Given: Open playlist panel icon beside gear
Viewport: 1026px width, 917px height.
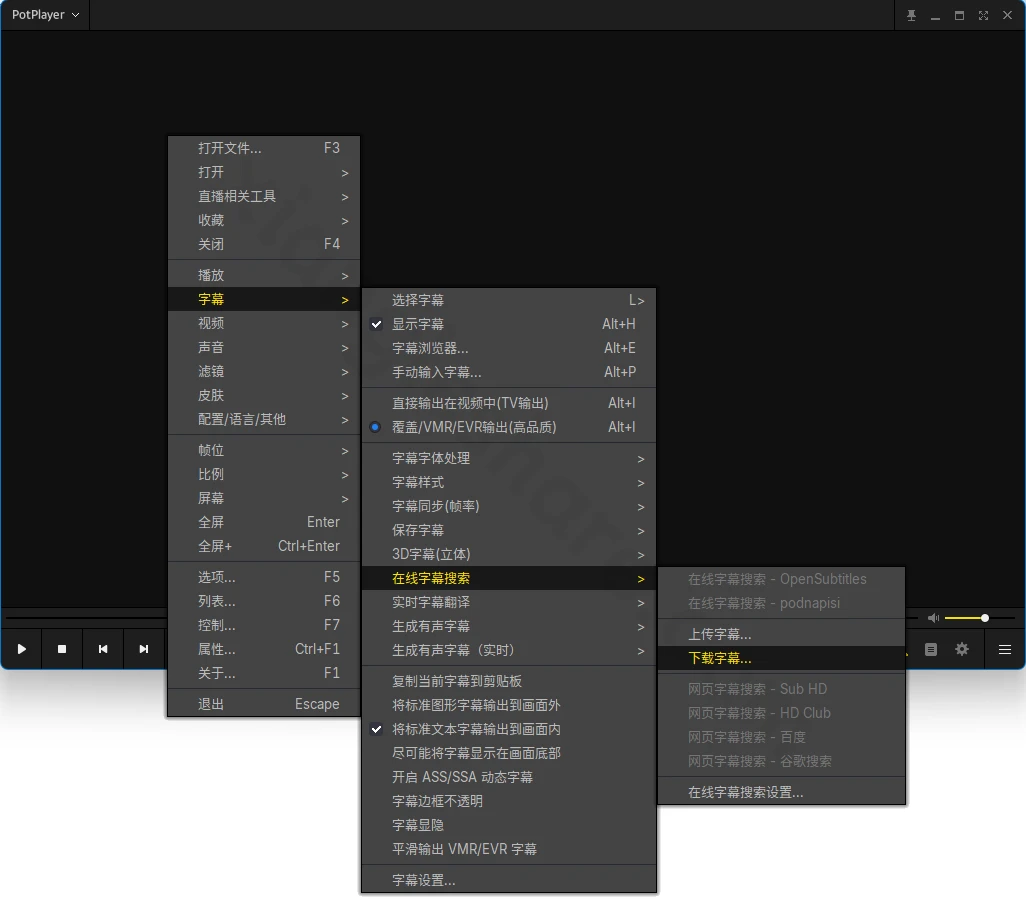Looking at the screenshot, I should (930, 649).
